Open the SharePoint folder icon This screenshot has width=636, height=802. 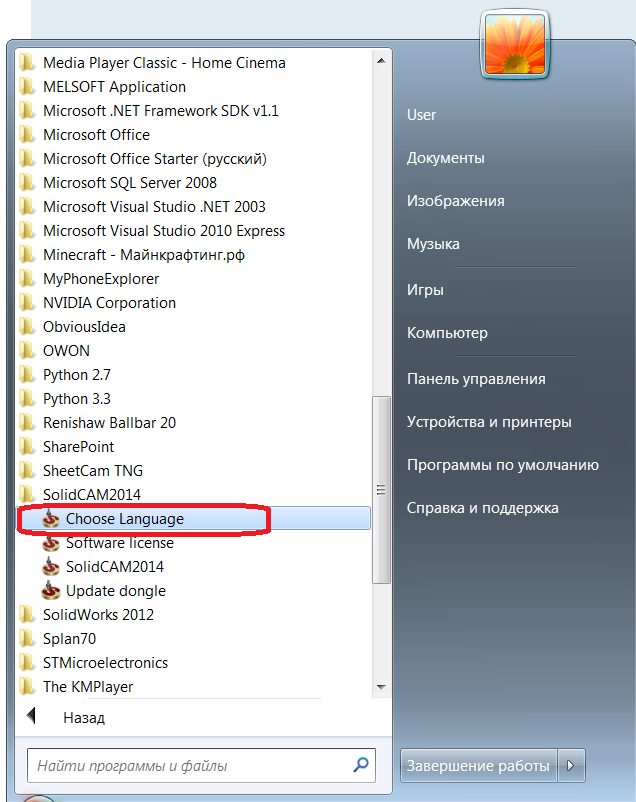coord(27,447)
